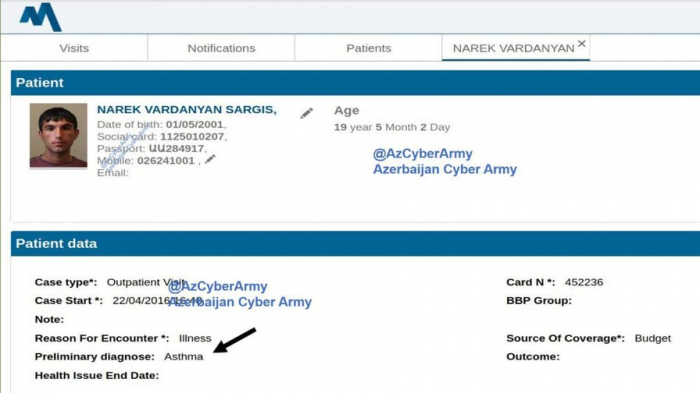
Task: Collapse the Patient data section header
Action: pyautogui.click(x=355, y=243)
